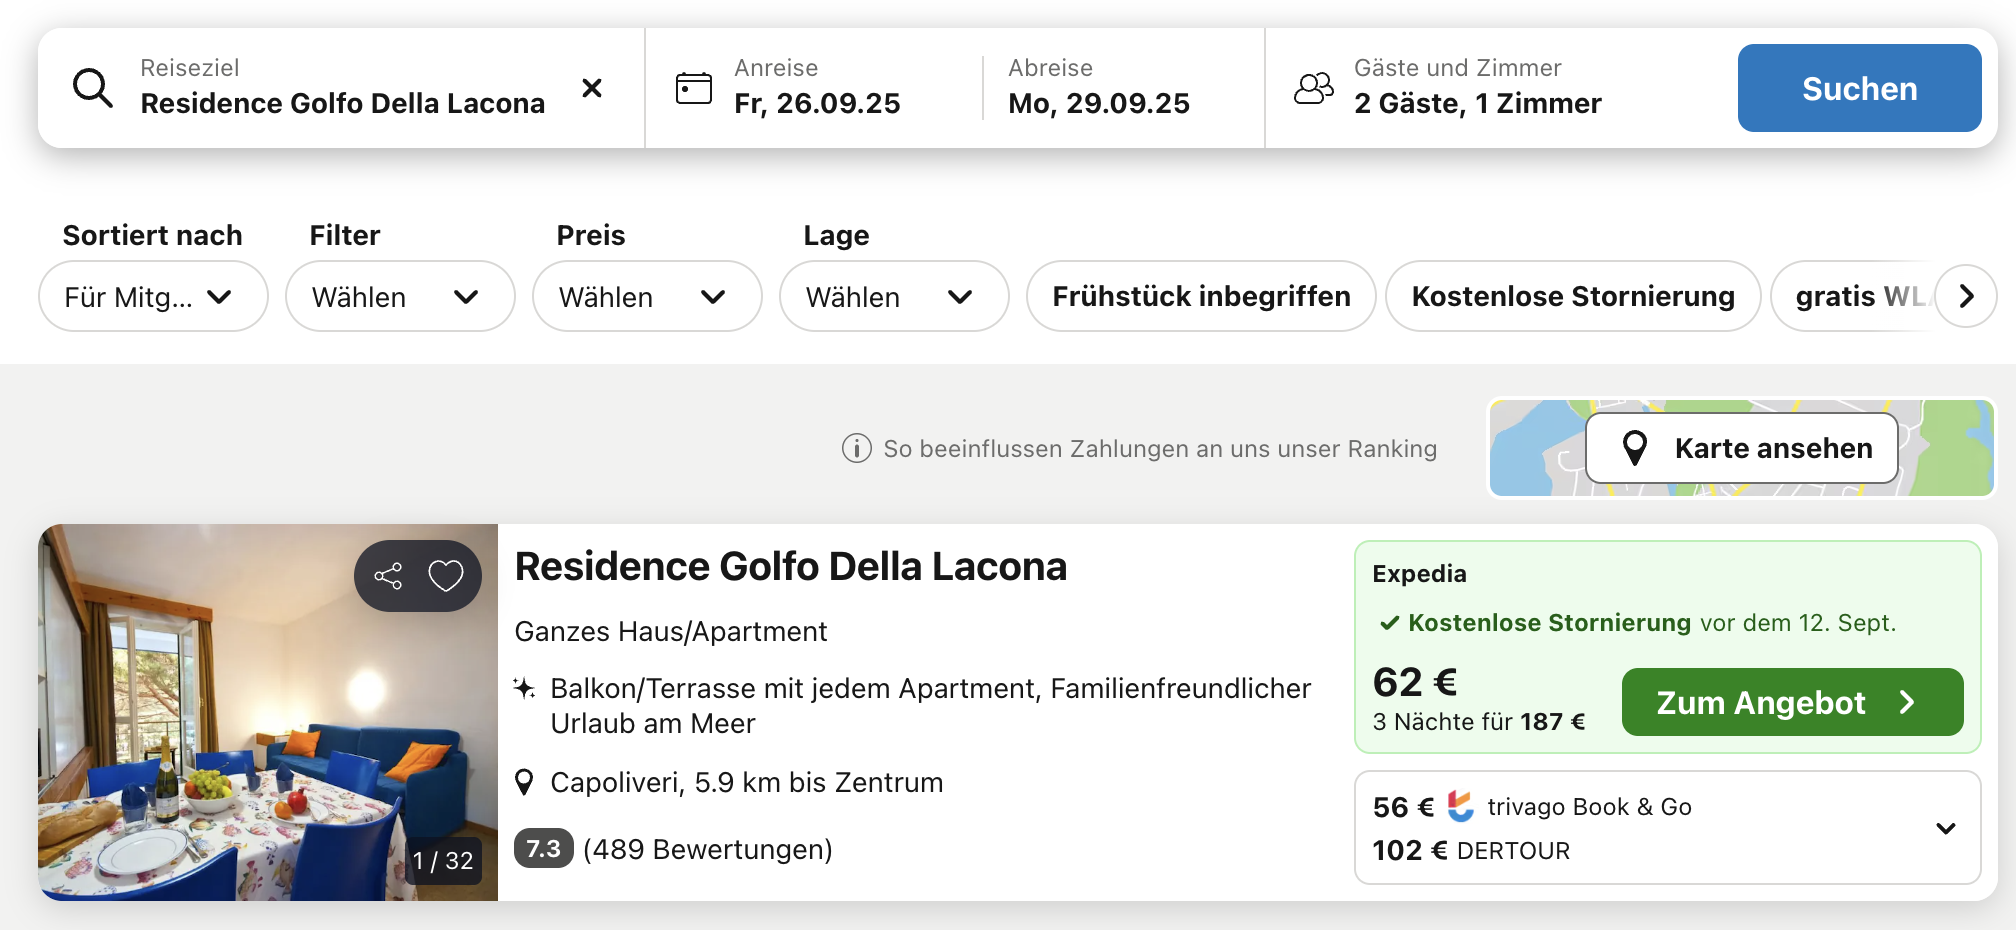The width and height of the screenshot is (2016, 930).
Task: Click the search magnifier icon
Action: point(93,88)
